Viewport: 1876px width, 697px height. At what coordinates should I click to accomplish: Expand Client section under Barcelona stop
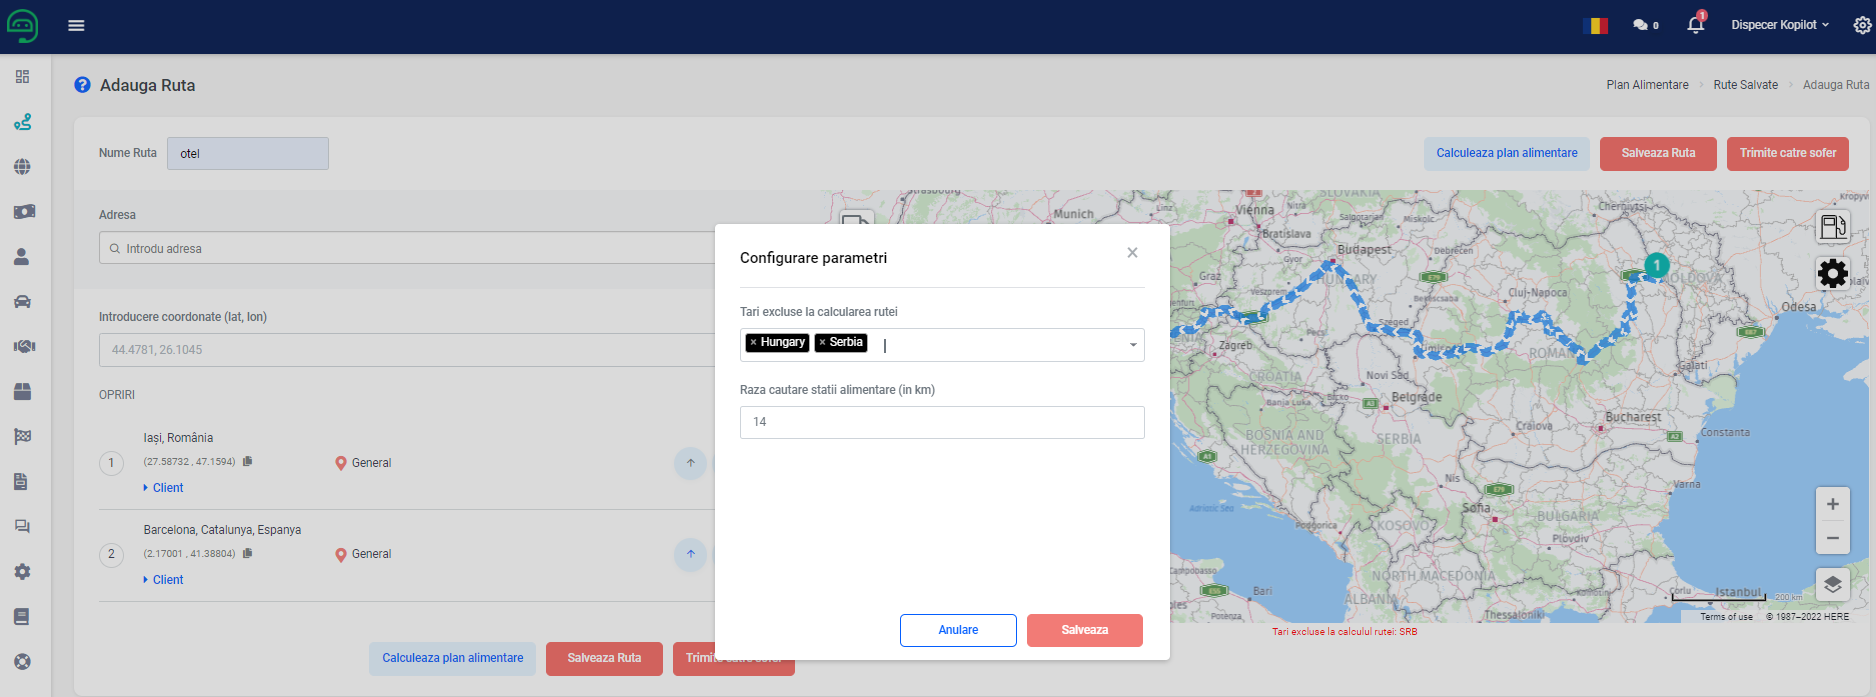tap(163, 580)
